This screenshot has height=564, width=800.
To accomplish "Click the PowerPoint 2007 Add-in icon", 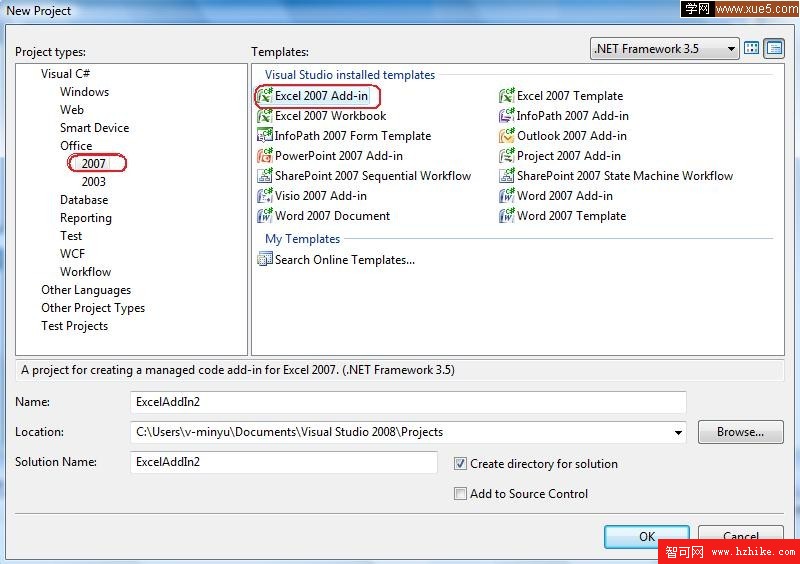I will point(265,156).
